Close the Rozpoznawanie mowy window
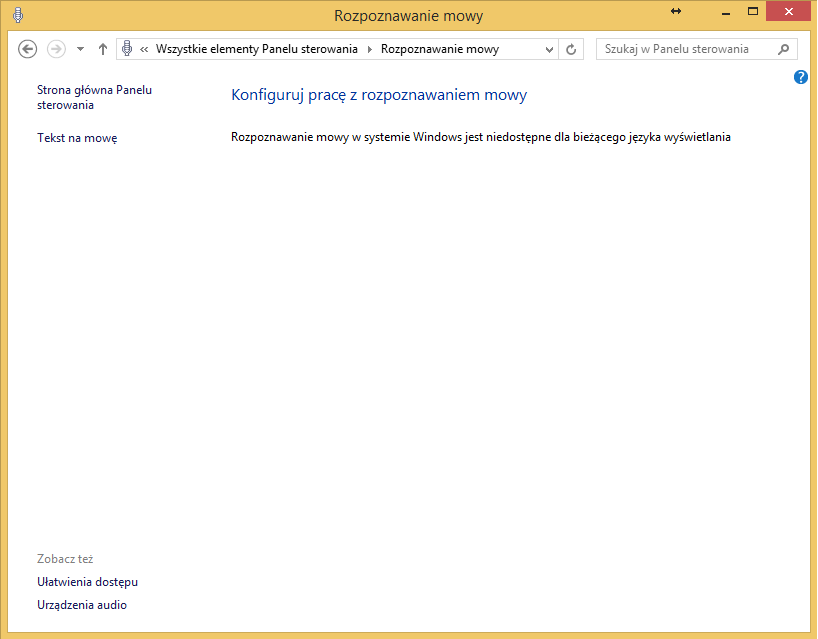The image size is (818, 639). [788, 11]
